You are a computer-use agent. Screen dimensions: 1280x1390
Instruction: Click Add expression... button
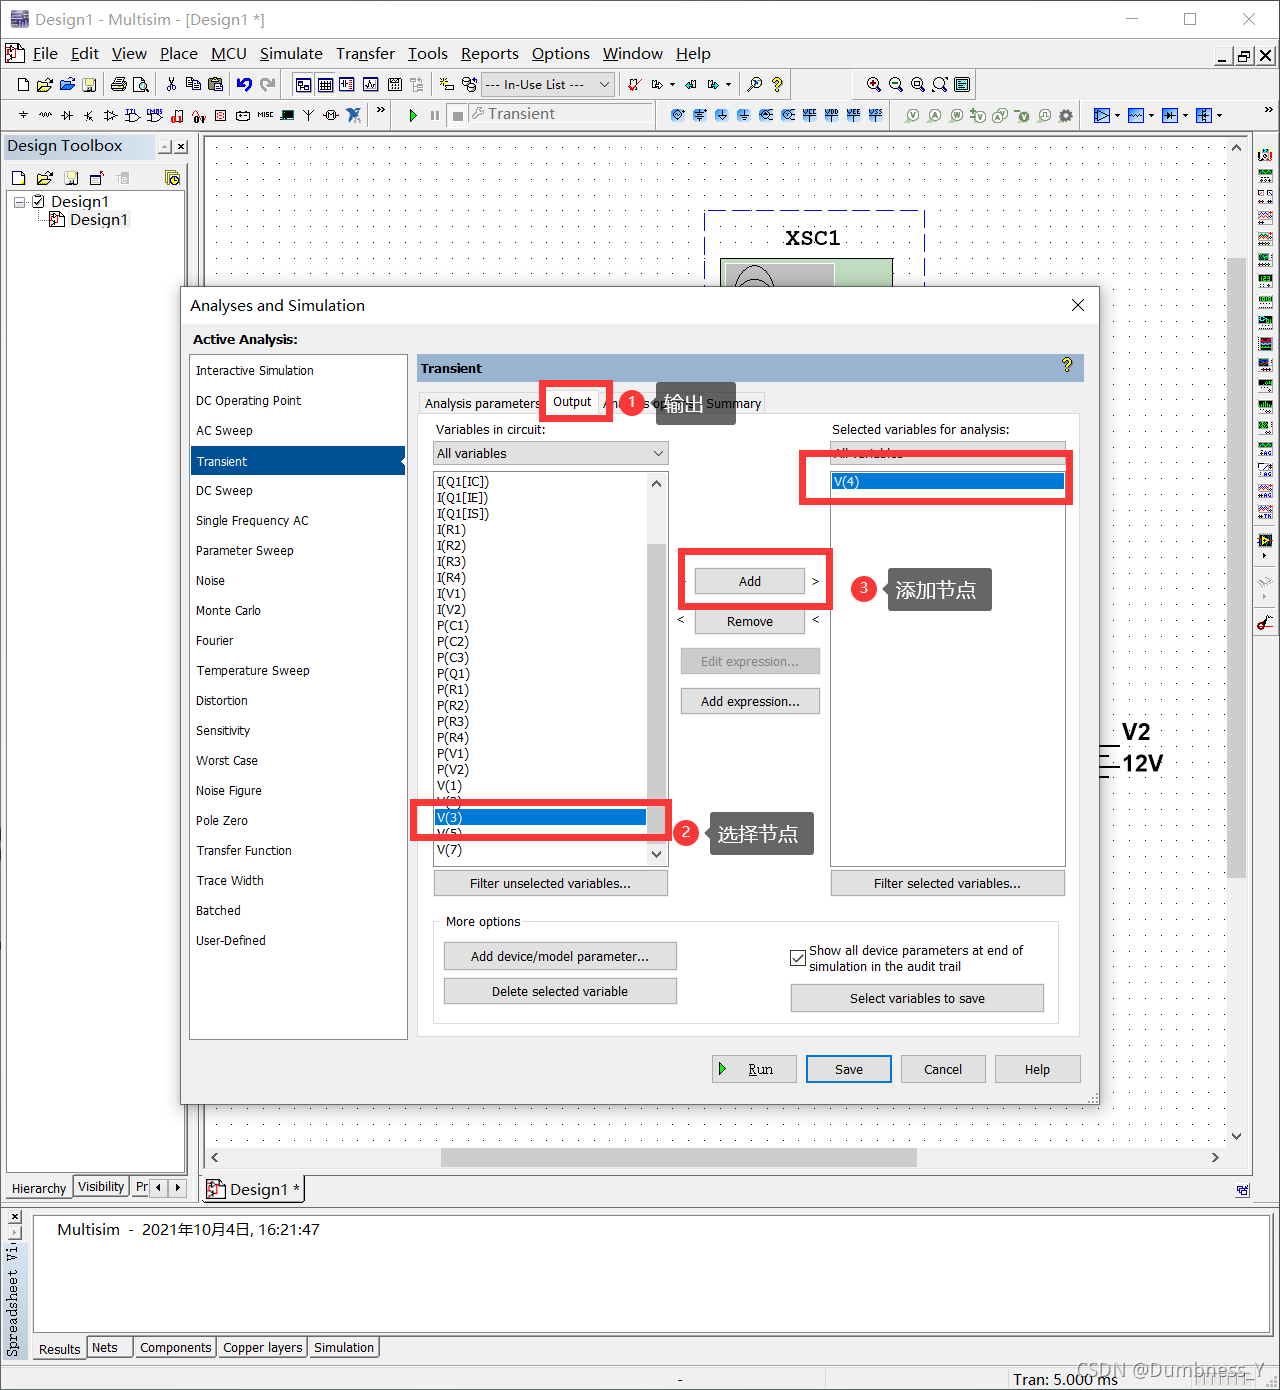tap(750, 701)
